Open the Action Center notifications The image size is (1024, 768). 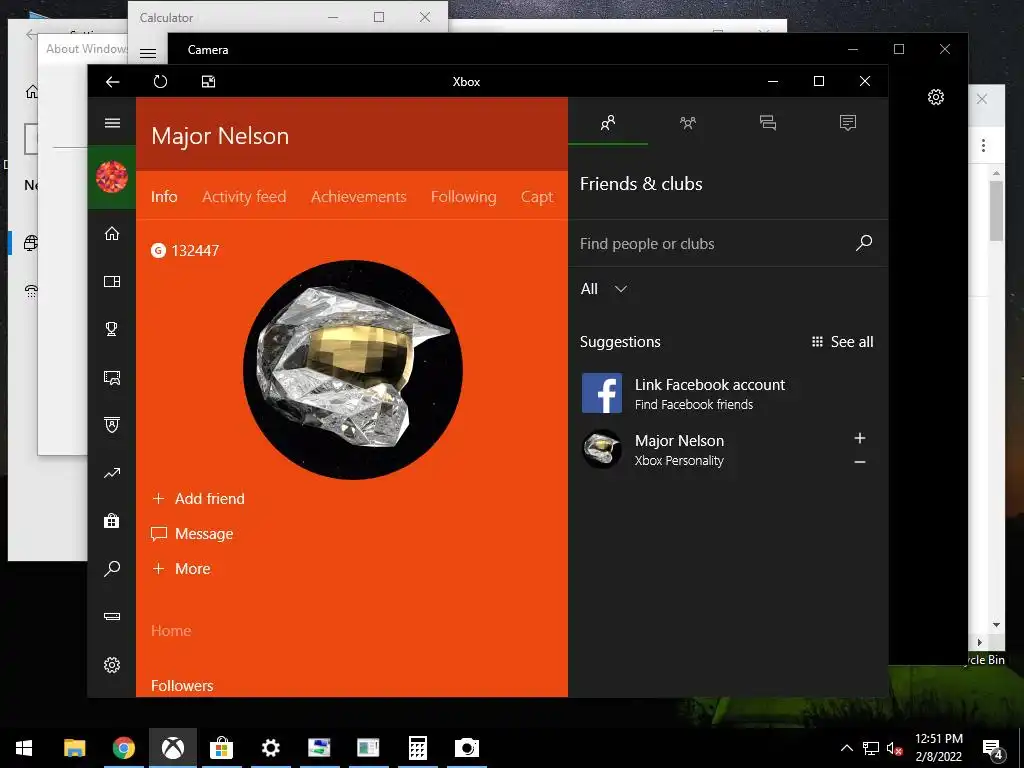993,748
